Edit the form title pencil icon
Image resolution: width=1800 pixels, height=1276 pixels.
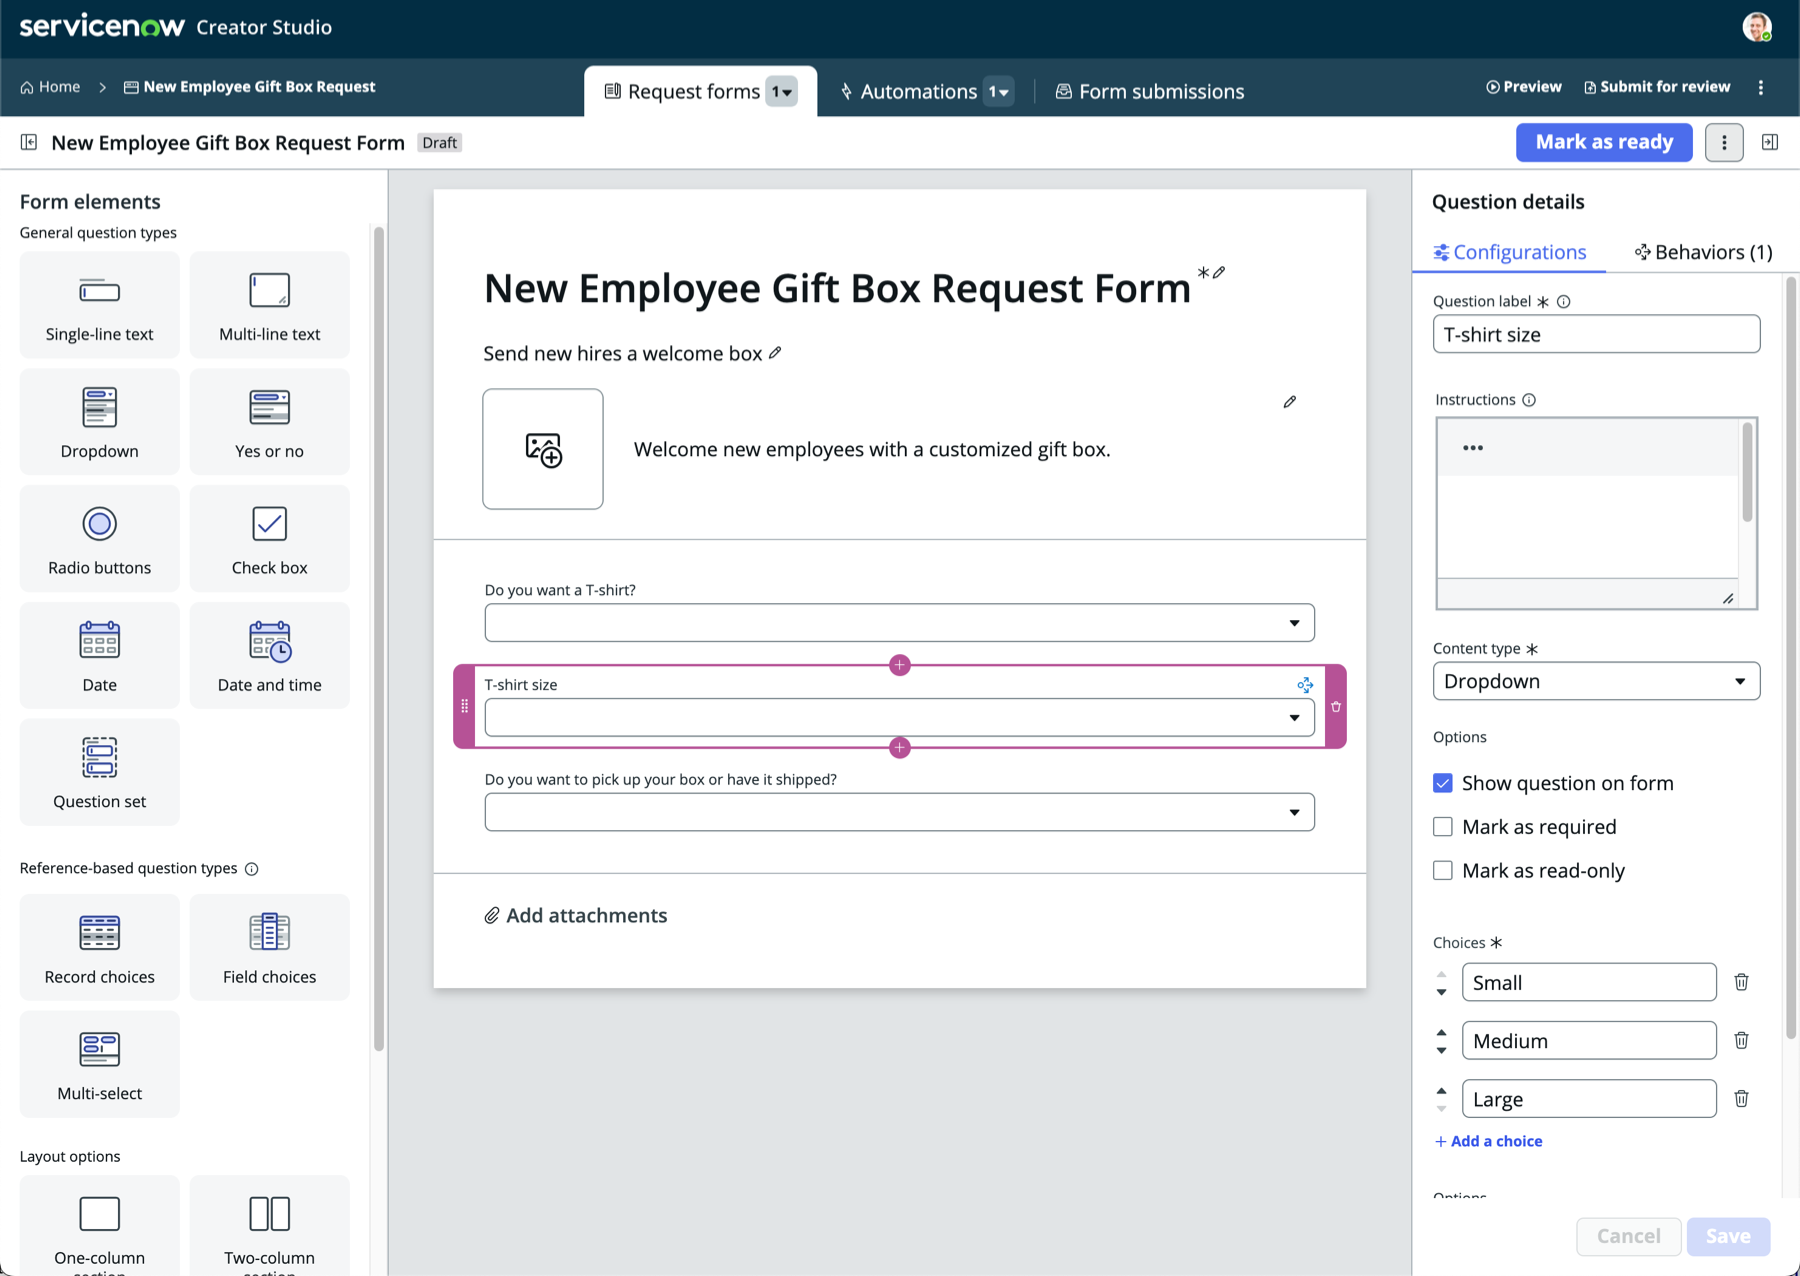pyautogui.click(x=1219, y=272)
